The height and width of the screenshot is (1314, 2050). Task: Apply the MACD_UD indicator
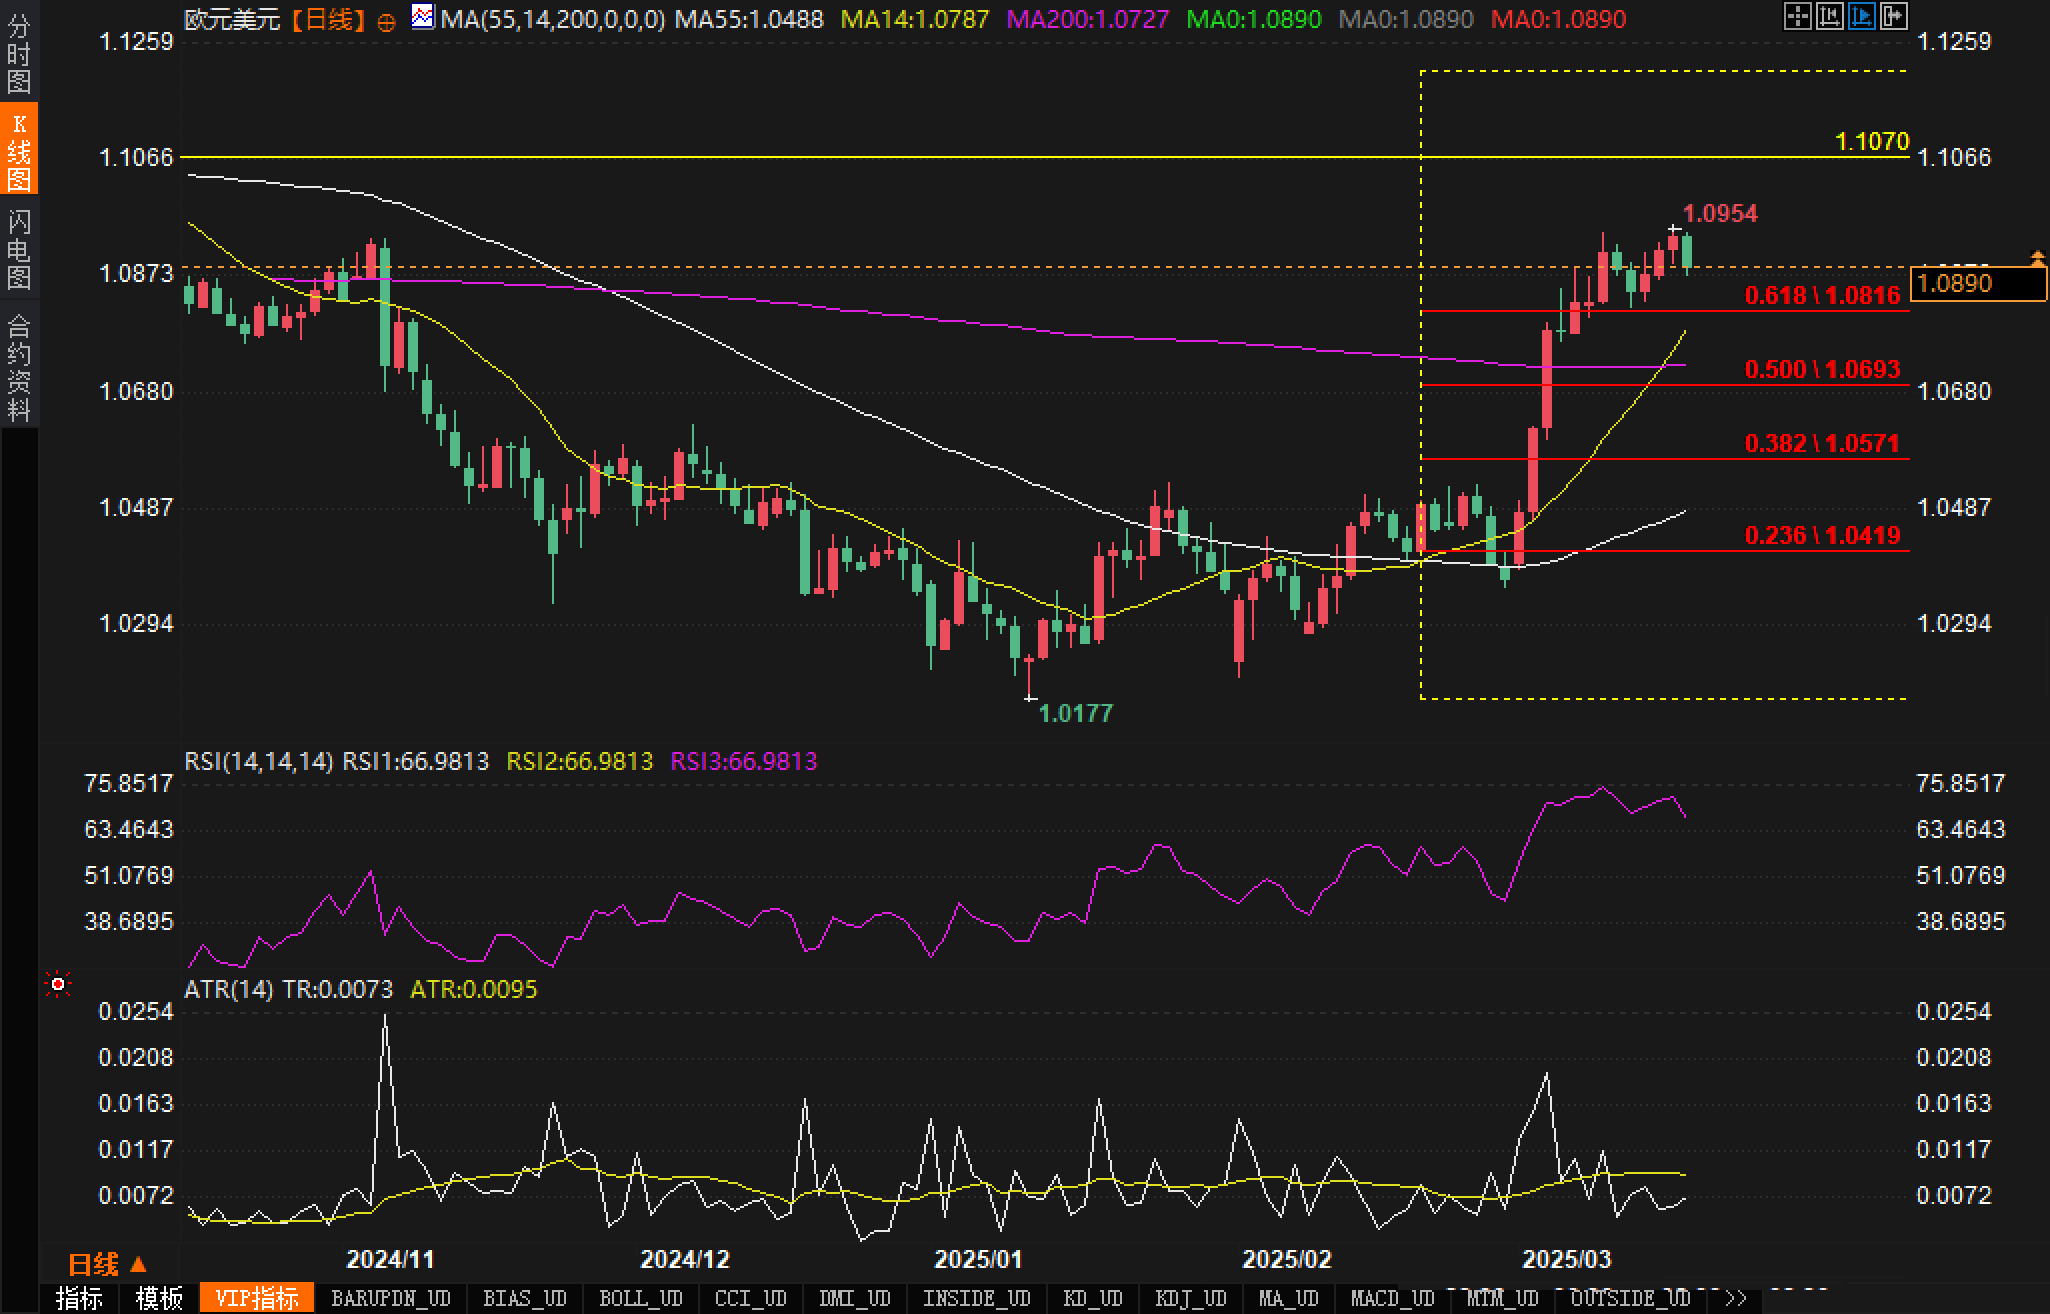click(x=1393, y=1299)
